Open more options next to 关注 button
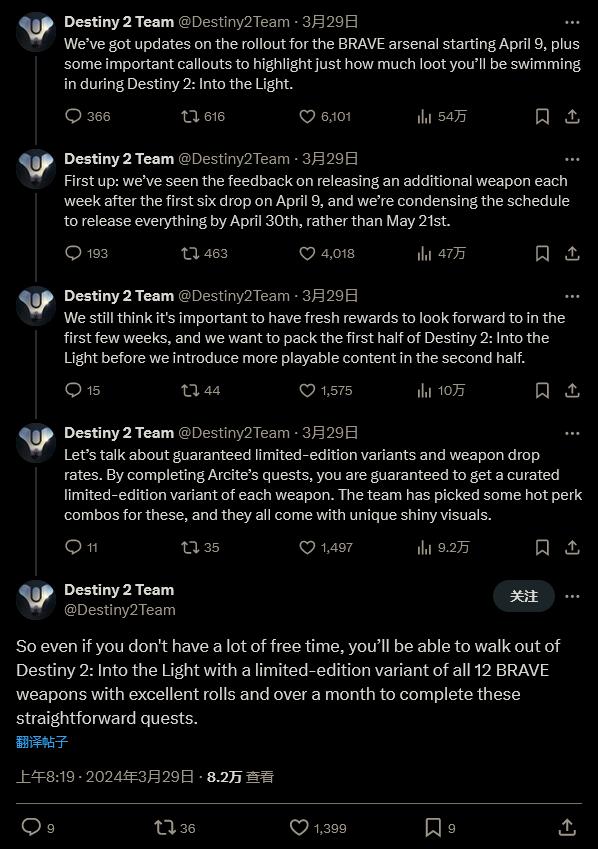The height and width of the screenshot is (849, 598). 573,596
